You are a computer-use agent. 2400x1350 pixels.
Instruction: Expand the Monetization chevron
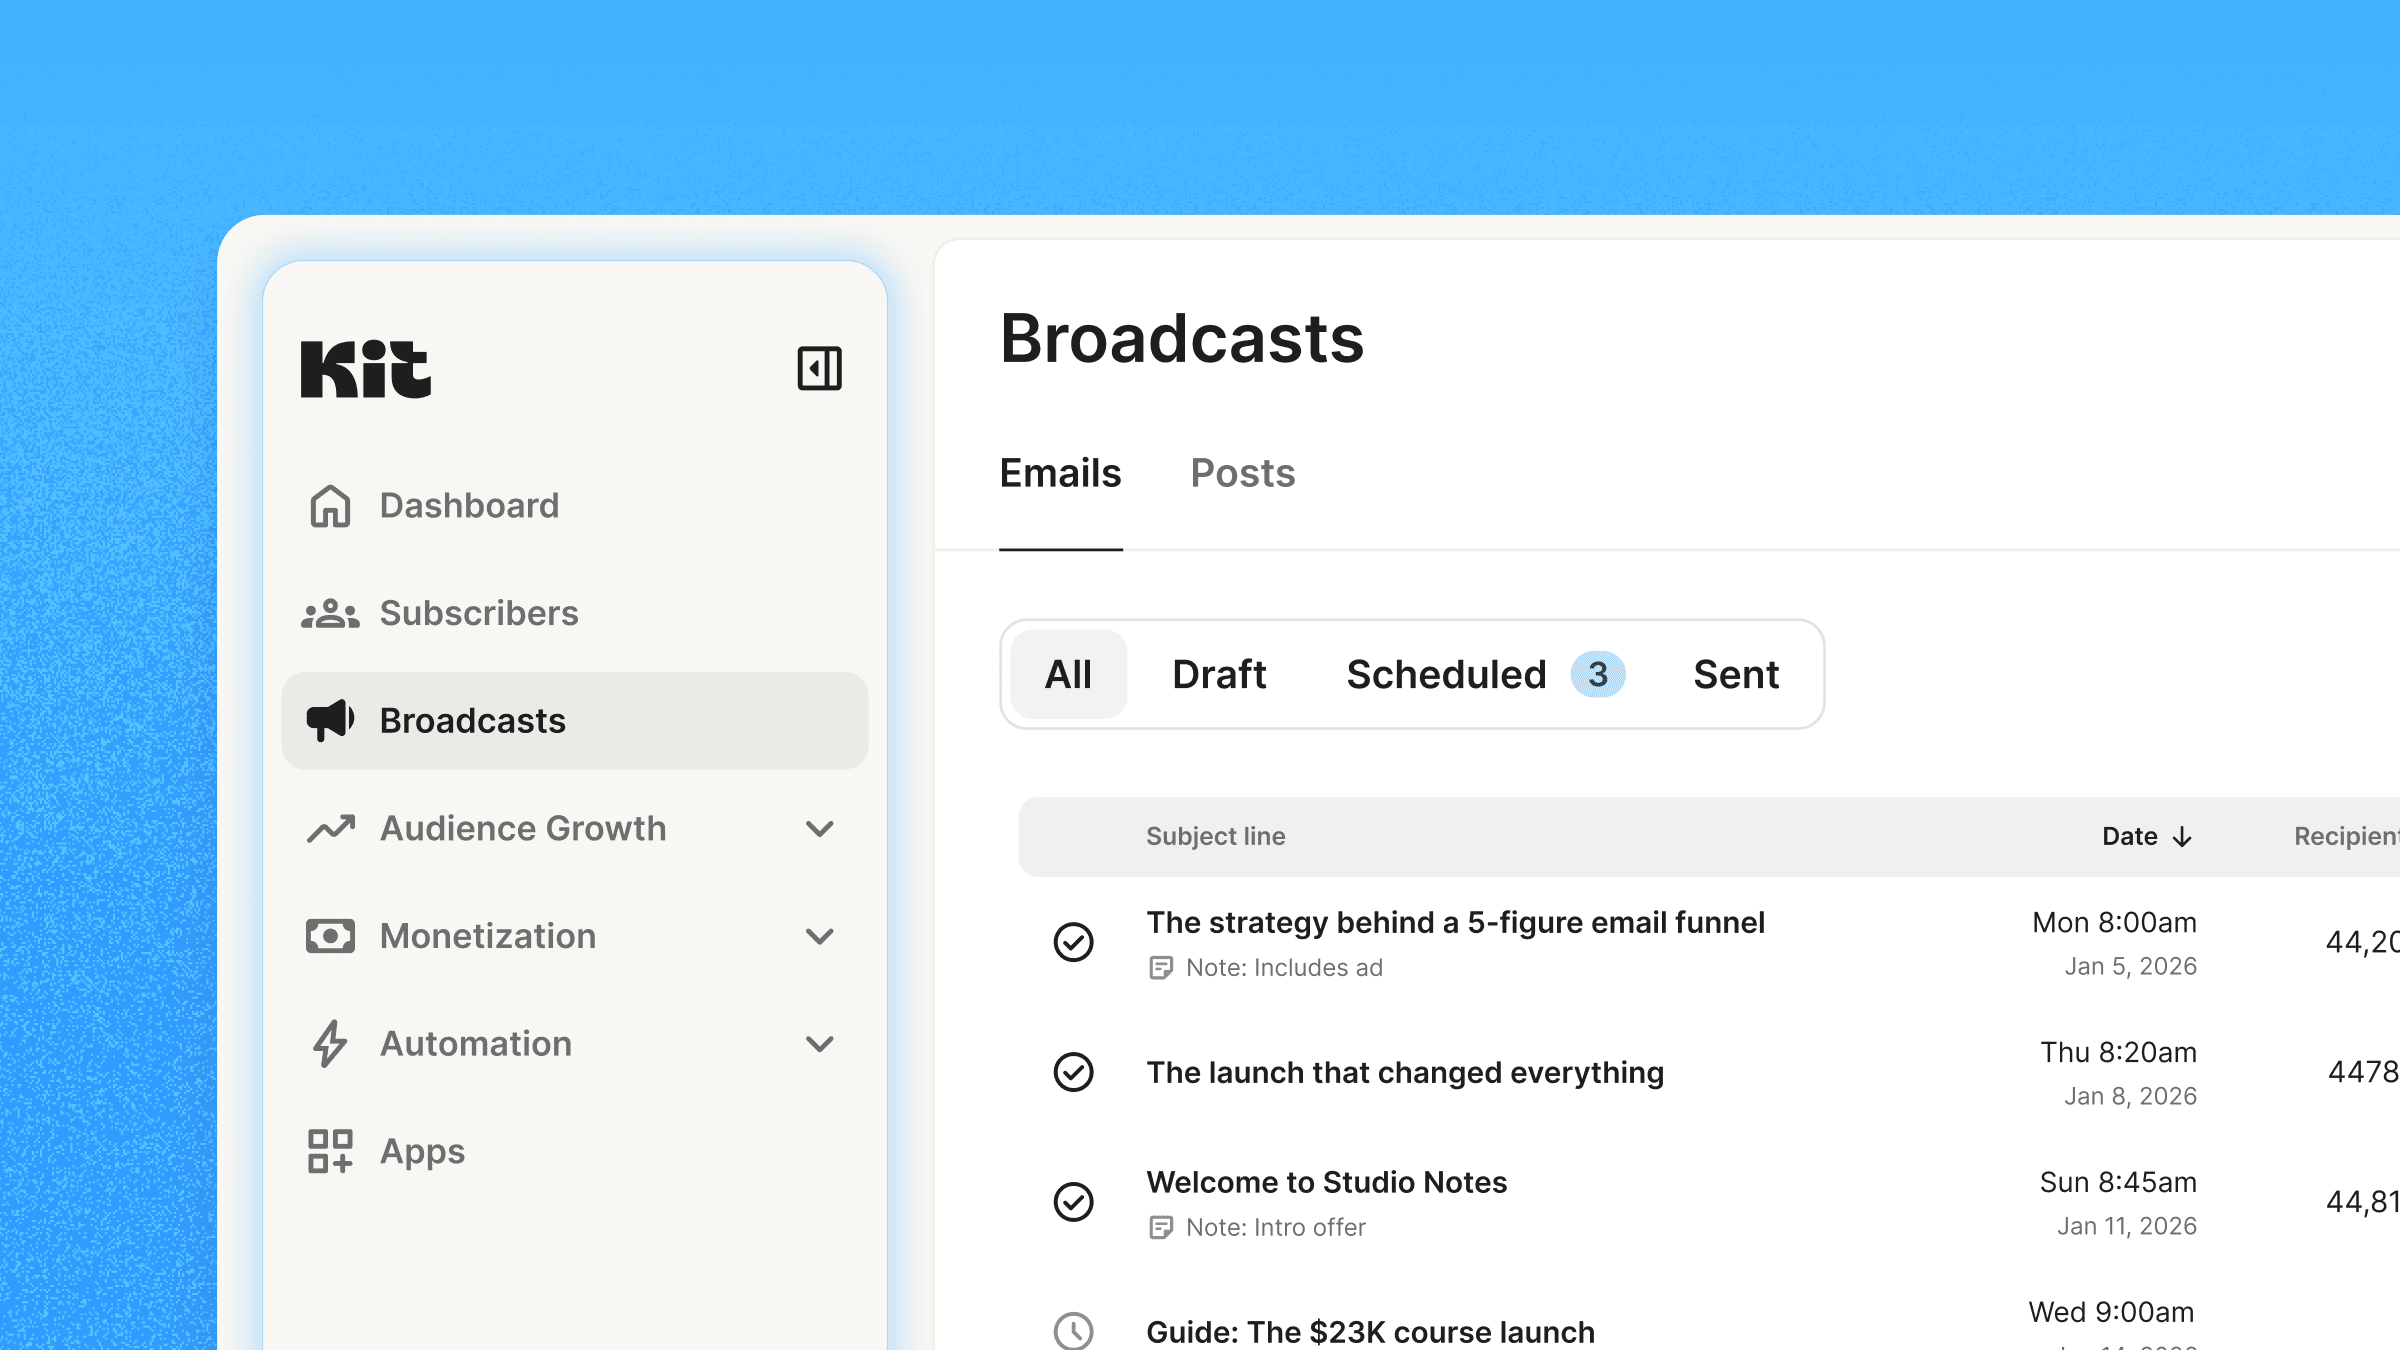(x=820, y=937)
